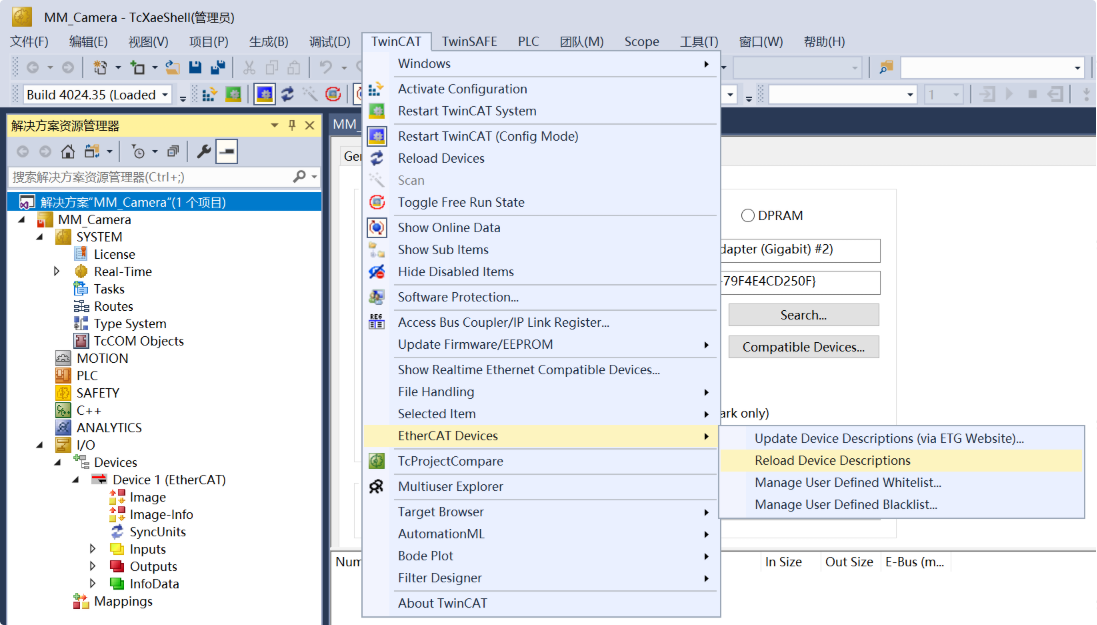The image size is (1097, 625).
Task: Click Restart TwinCAT Config Mode menu icon
Action: click(x=376, y=136)
